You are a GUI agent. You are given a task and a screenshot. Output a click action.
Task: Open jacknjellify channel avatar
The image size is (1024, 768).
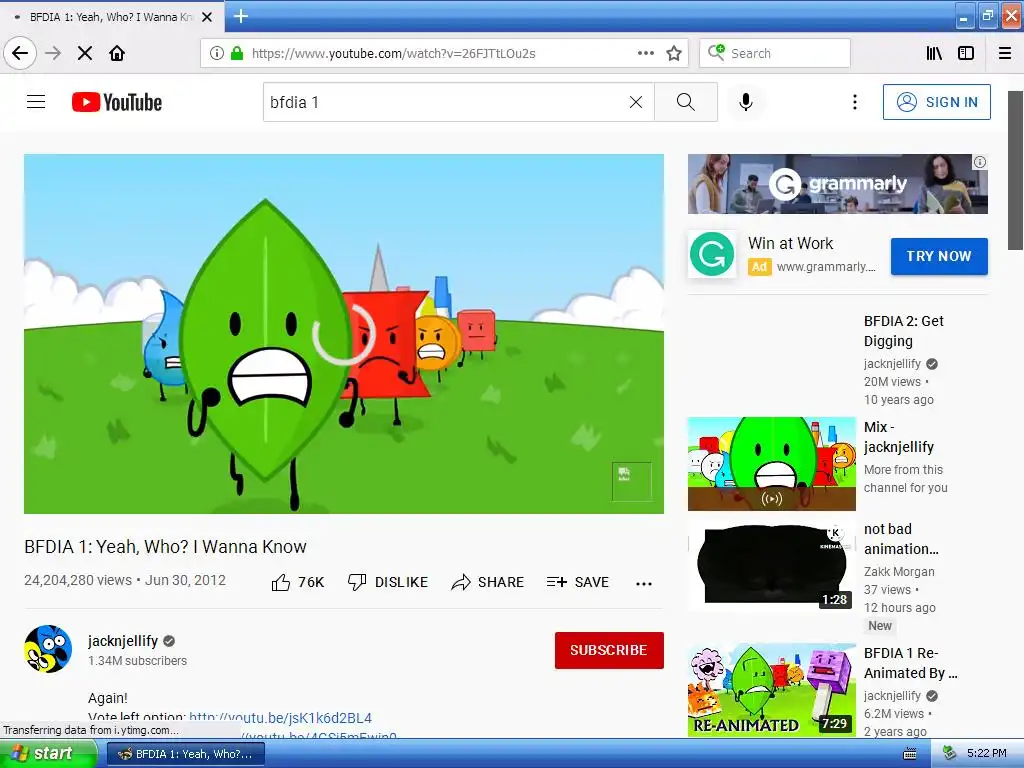tap(48, 648)
